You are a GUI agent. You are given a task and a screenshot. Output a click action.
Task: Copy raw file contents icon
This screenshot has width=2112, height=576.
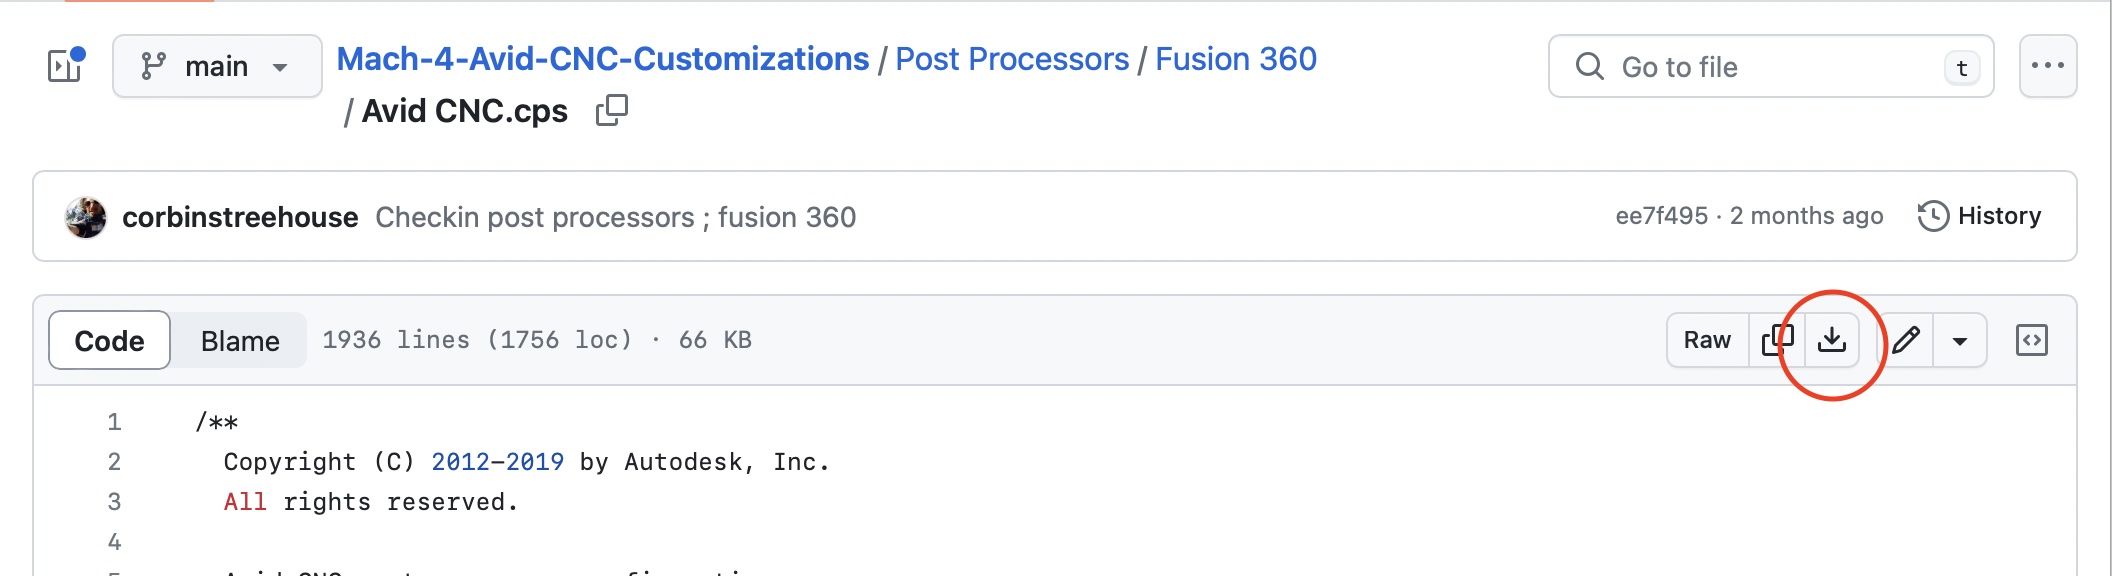click(1777, 340)
